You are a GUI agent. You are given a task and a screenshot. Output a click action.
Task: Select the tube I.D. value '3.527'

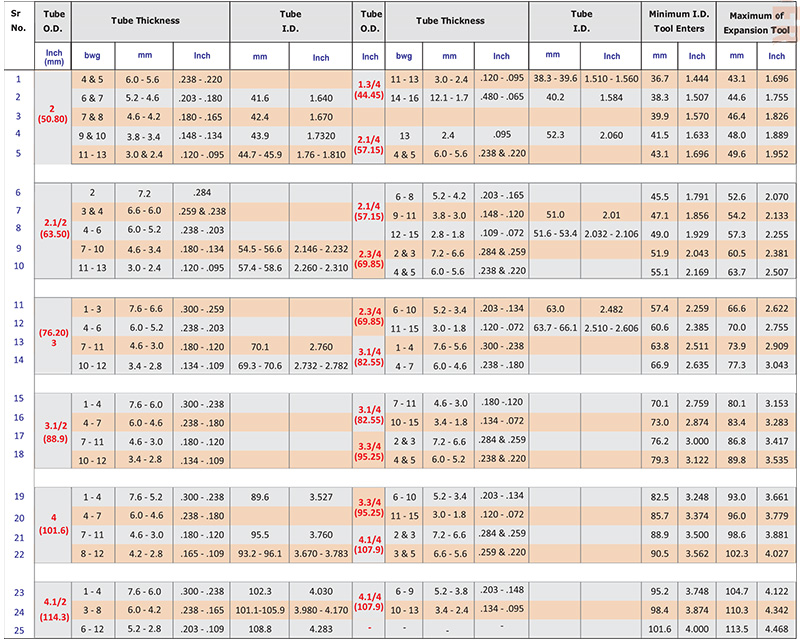tap(321, 497)
